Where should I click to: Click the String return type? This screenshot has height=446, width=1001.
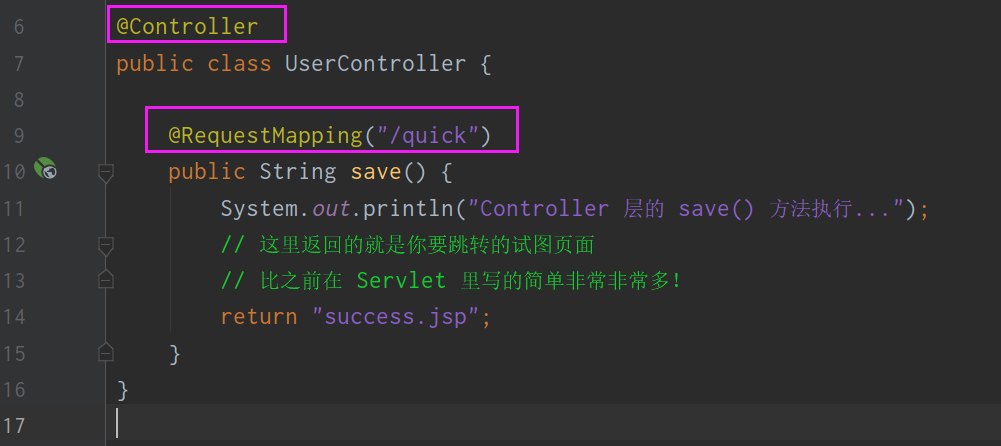pyautogui.click(x=297, y=171)
